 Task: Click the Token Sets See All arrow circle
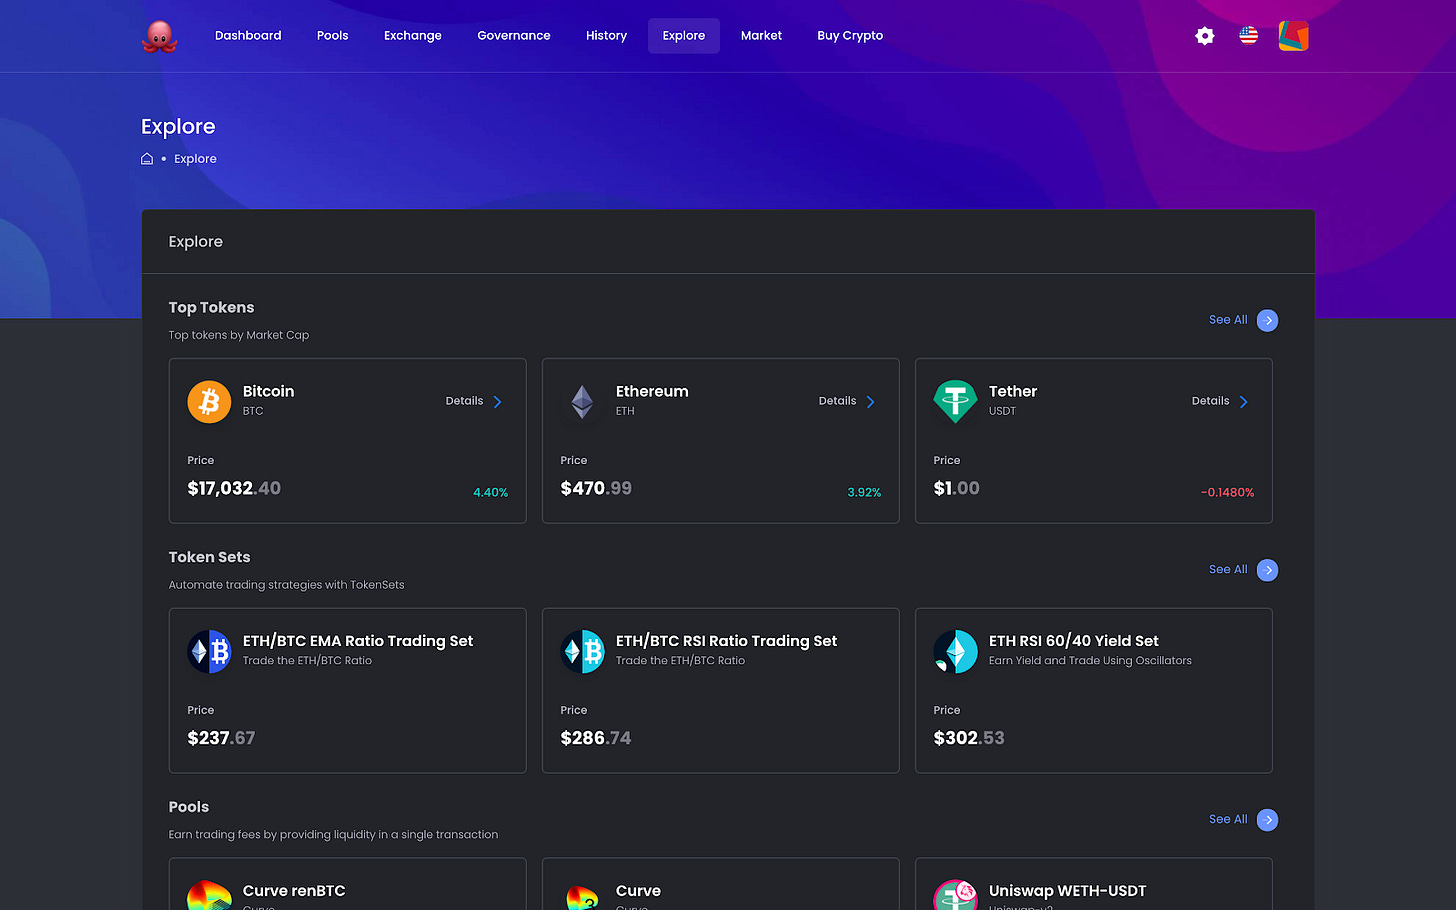click(1267, 570)
